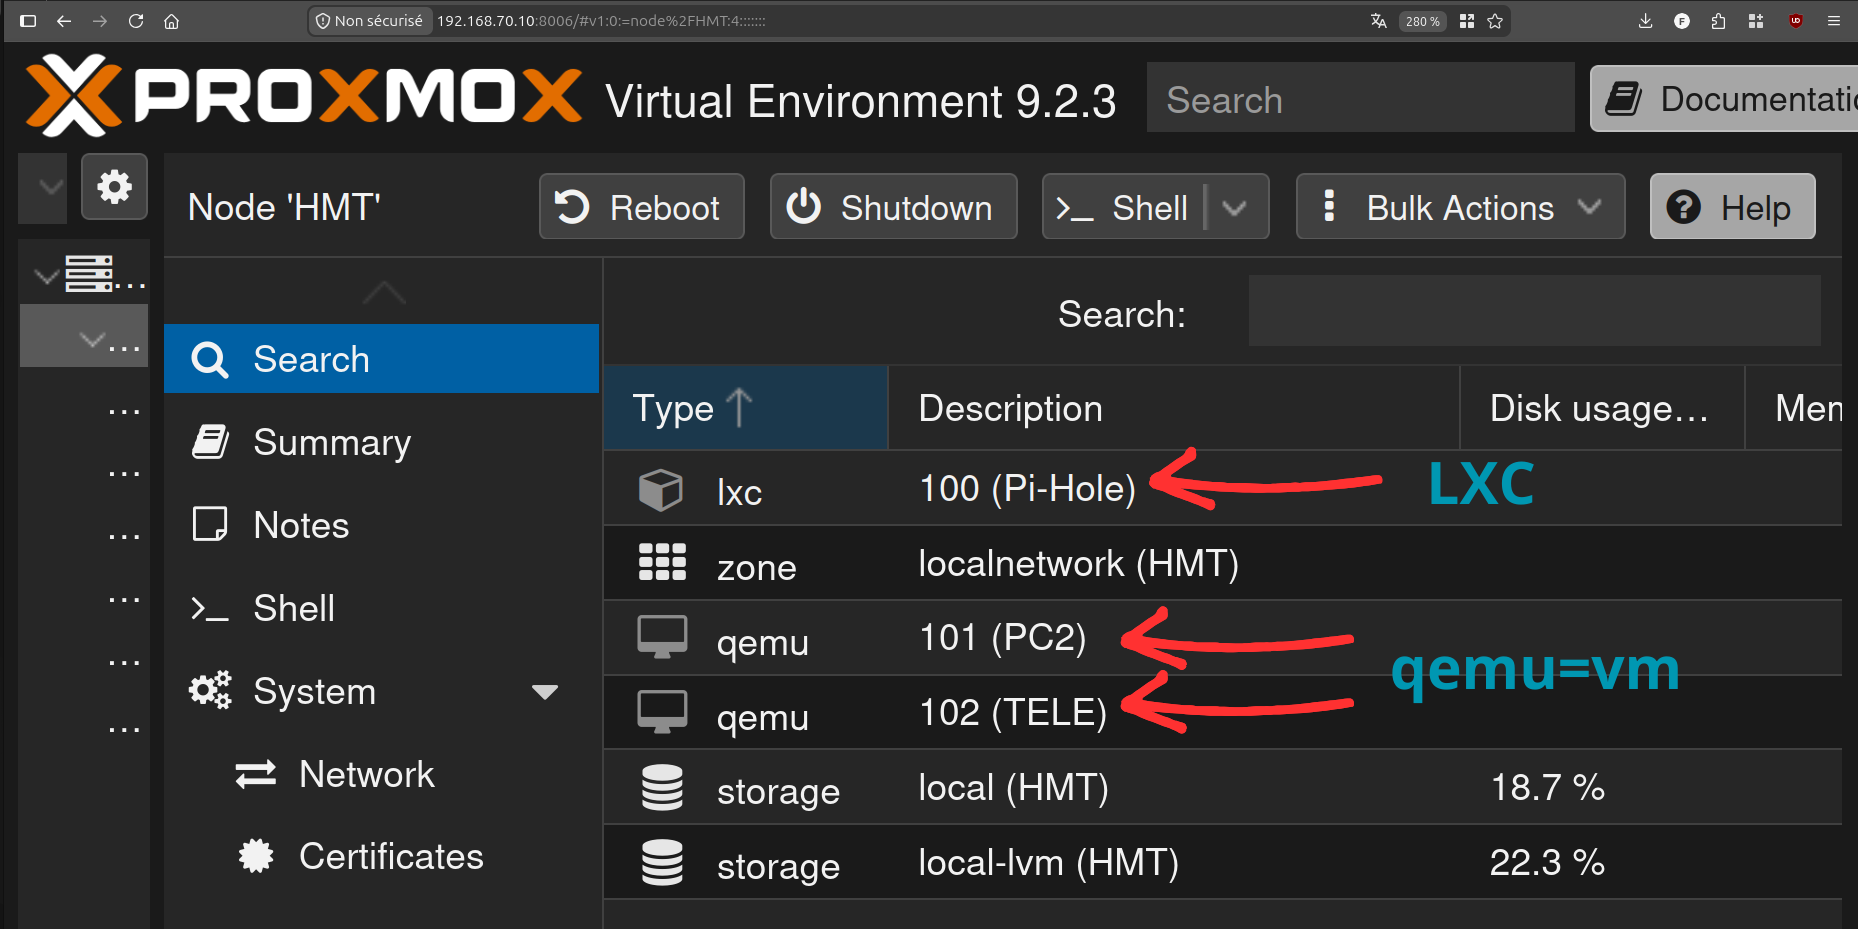Viewport: 1858px width, 929px height.
Task: Click the Help button
Action: coord(1732,207)
